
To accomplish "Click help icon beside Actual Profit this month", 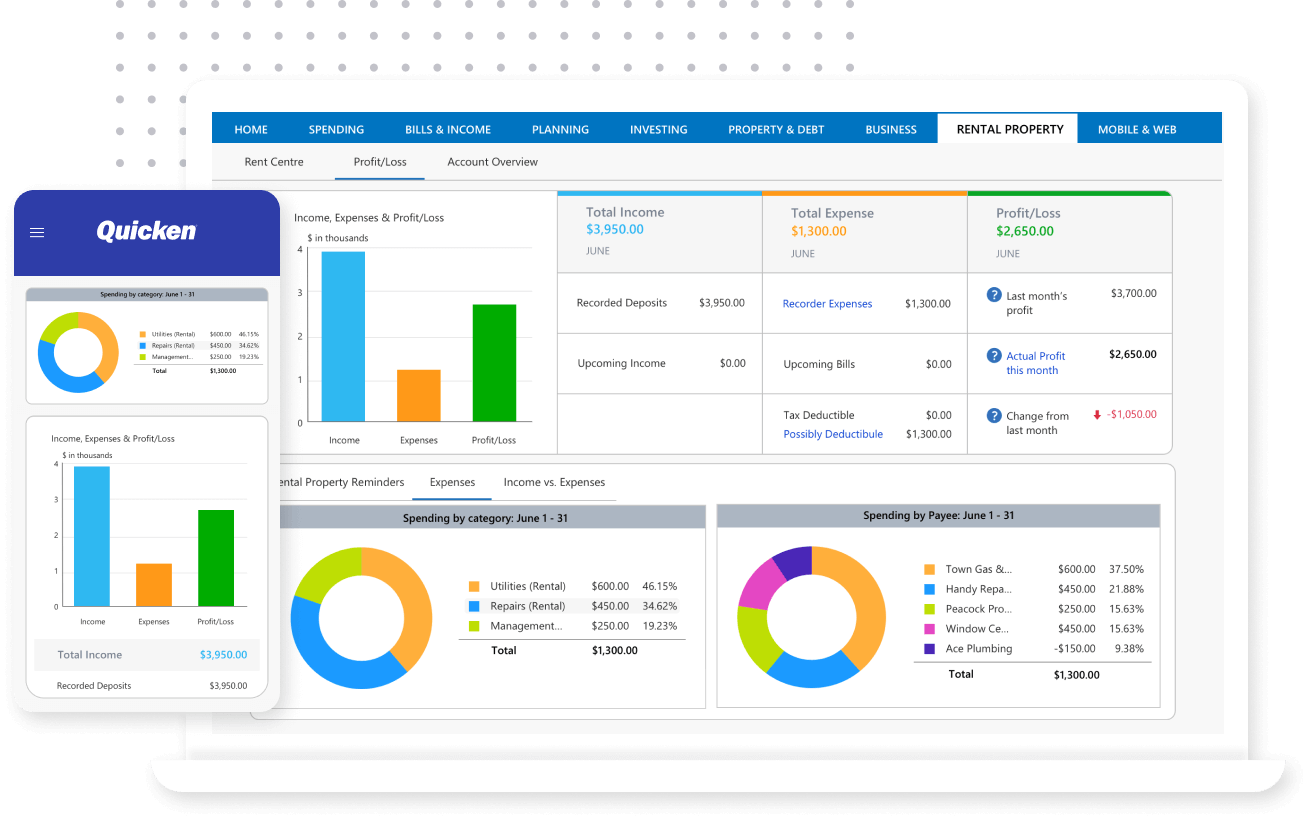I will pos(994,355).
